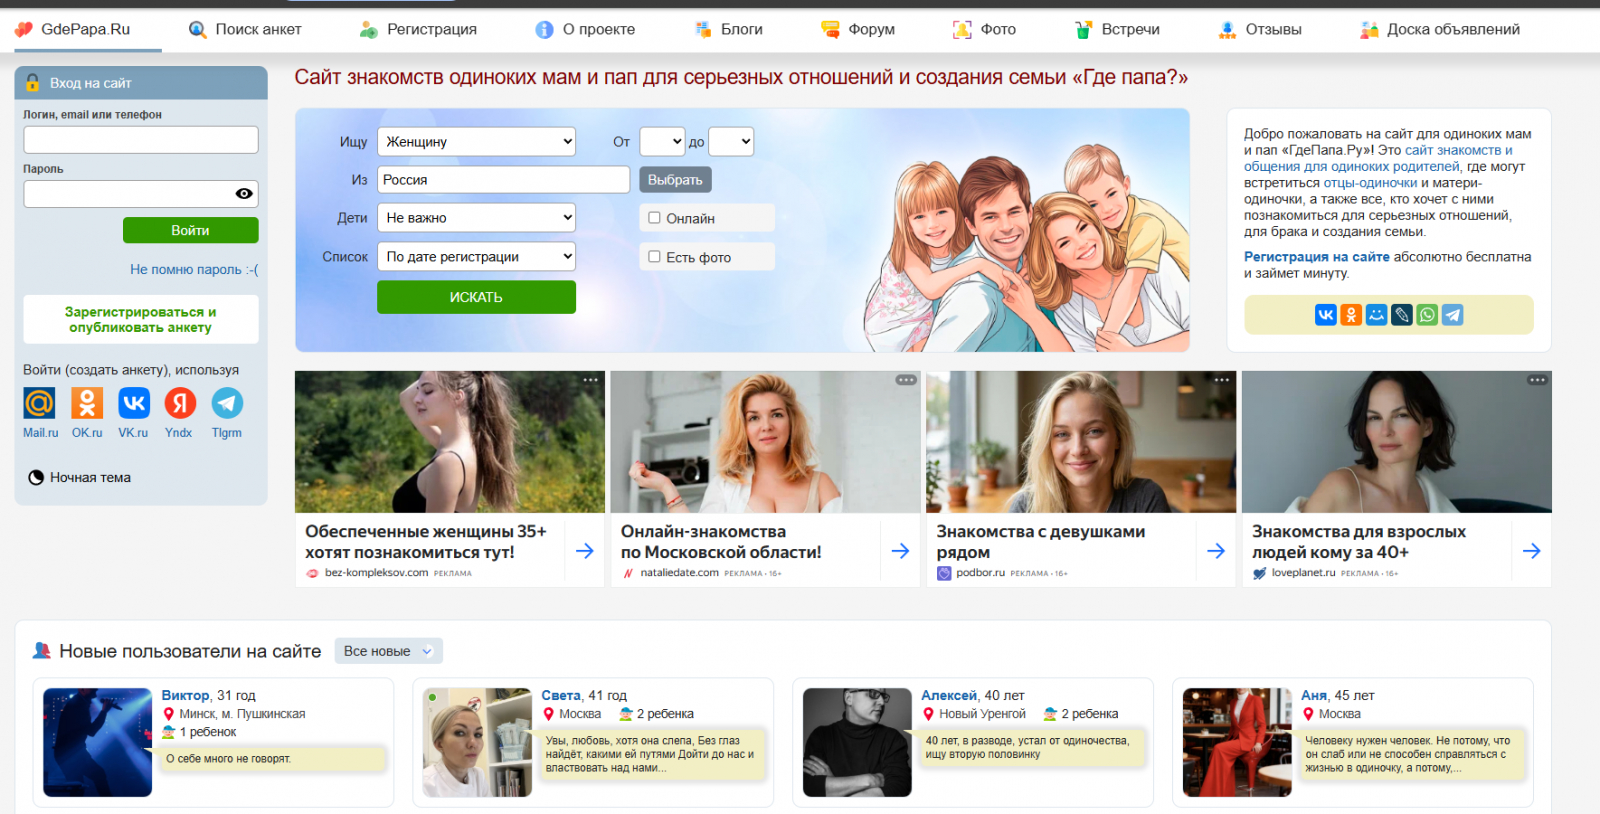Viewport: 1600px width, 814px height.
Task: Open the Дети dropdown showing Не важно
Action: [x=476, y=218]
